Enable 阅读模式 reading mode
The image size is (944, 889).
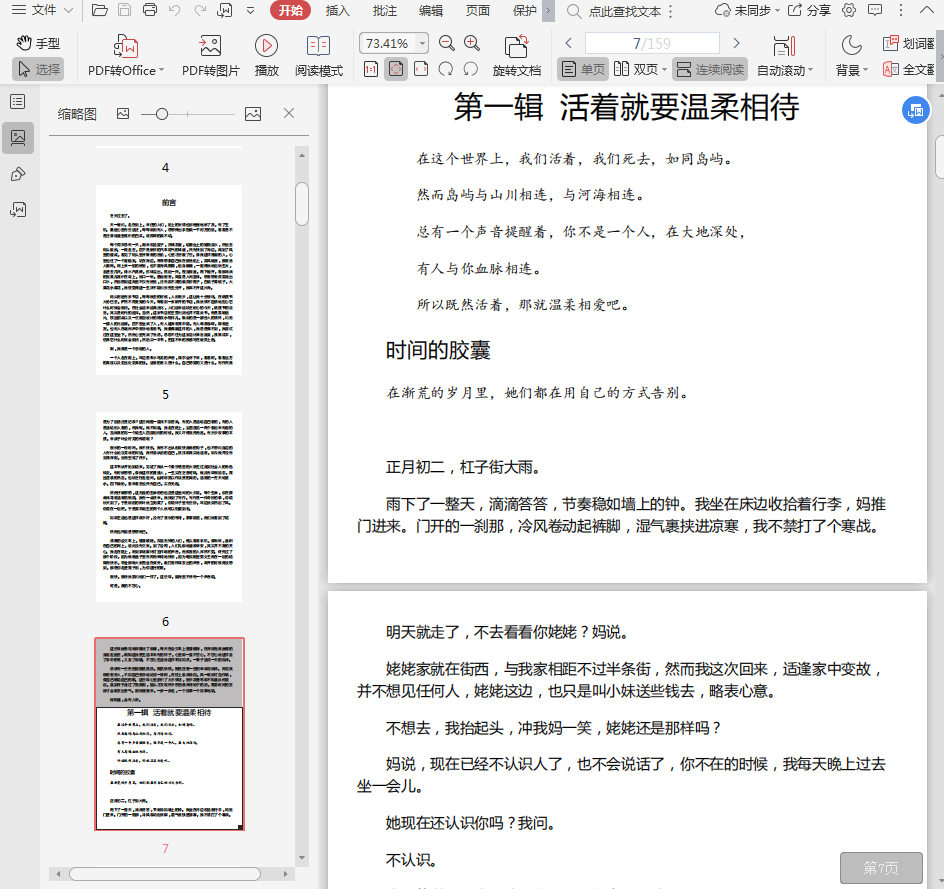318,55
